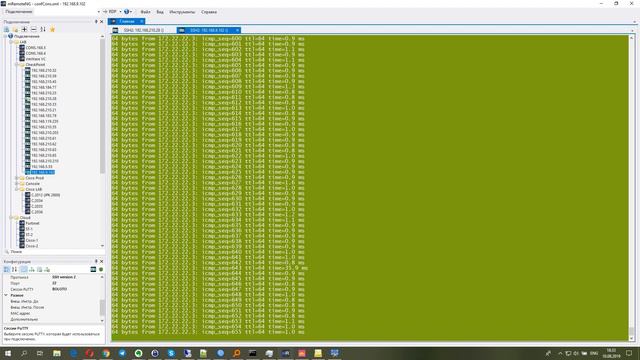Screen dimensions: 640x360
Task: Open Skype from the taskbar
Action: [x=171, y=353]
